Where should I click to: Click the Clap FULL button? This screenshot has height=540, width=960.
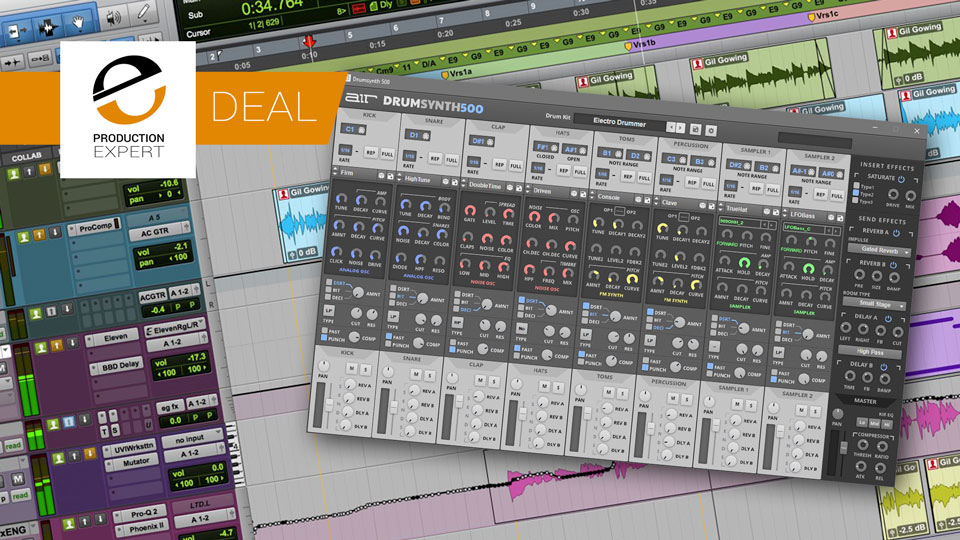point(516,166)
